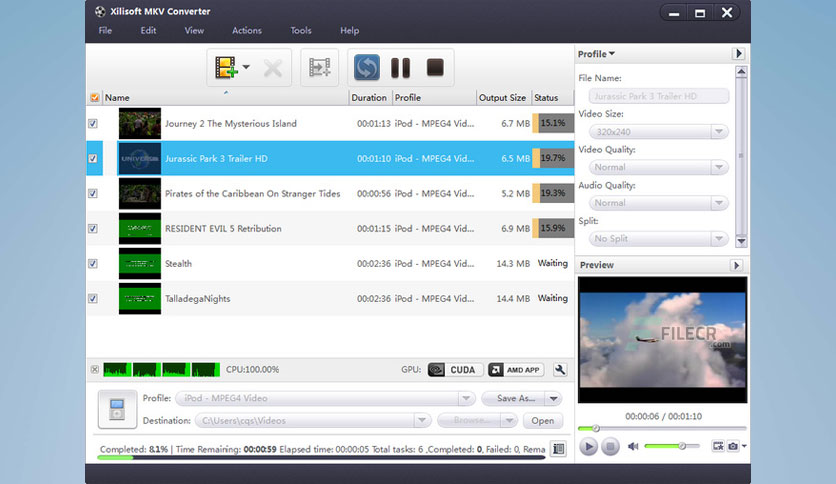Open the Browse button dropdown arrow
This screenshot has height=484, width=836.
(509, 421)
